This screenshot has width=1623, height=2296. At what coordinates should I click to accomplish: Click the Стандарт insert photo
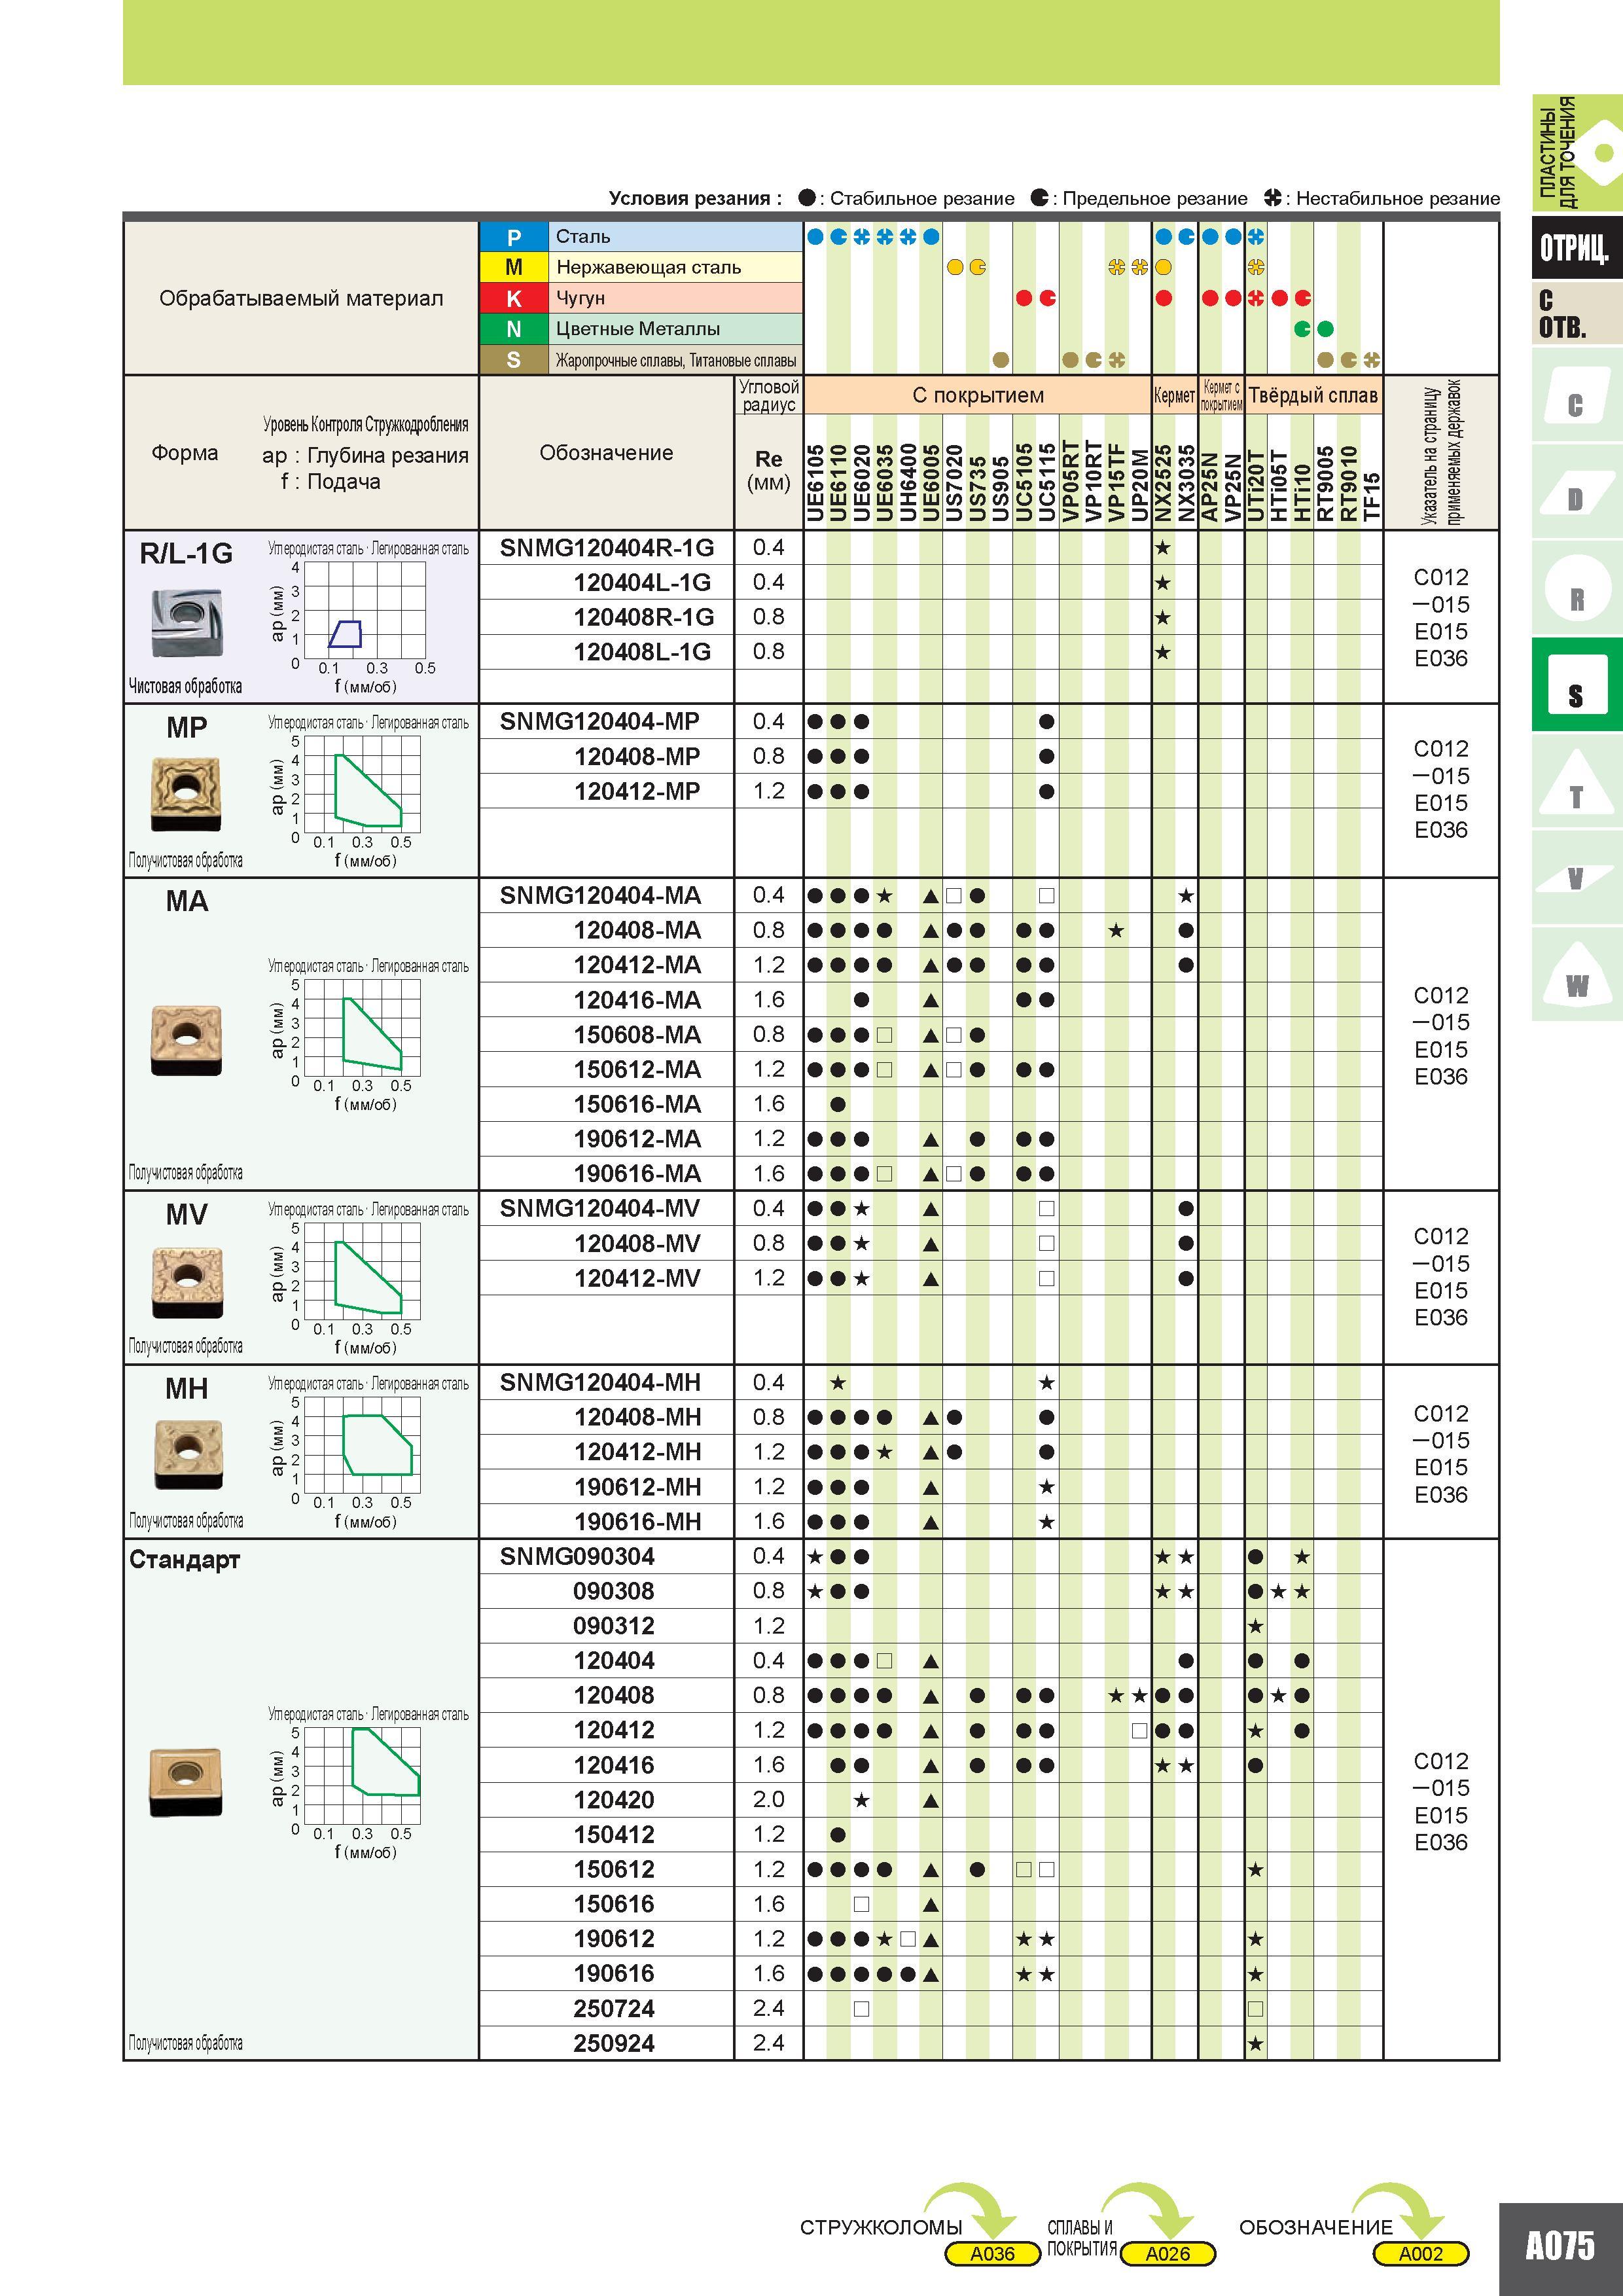186,1782
